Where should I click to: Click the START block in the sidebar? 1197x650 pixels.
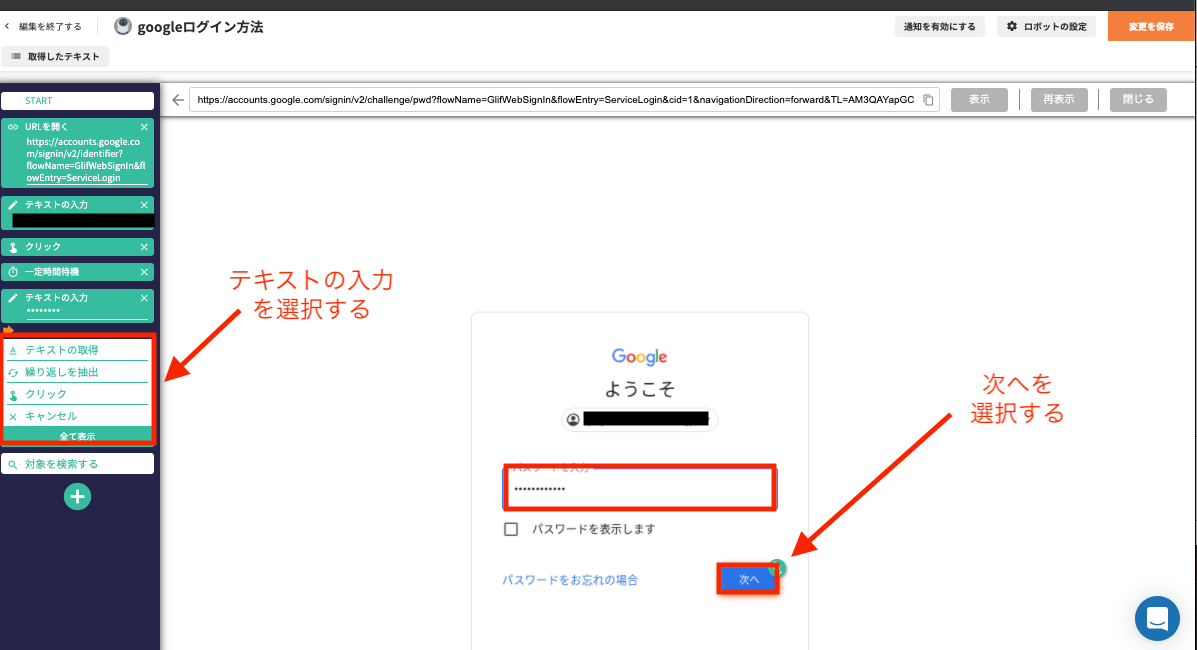click(77, 101)
